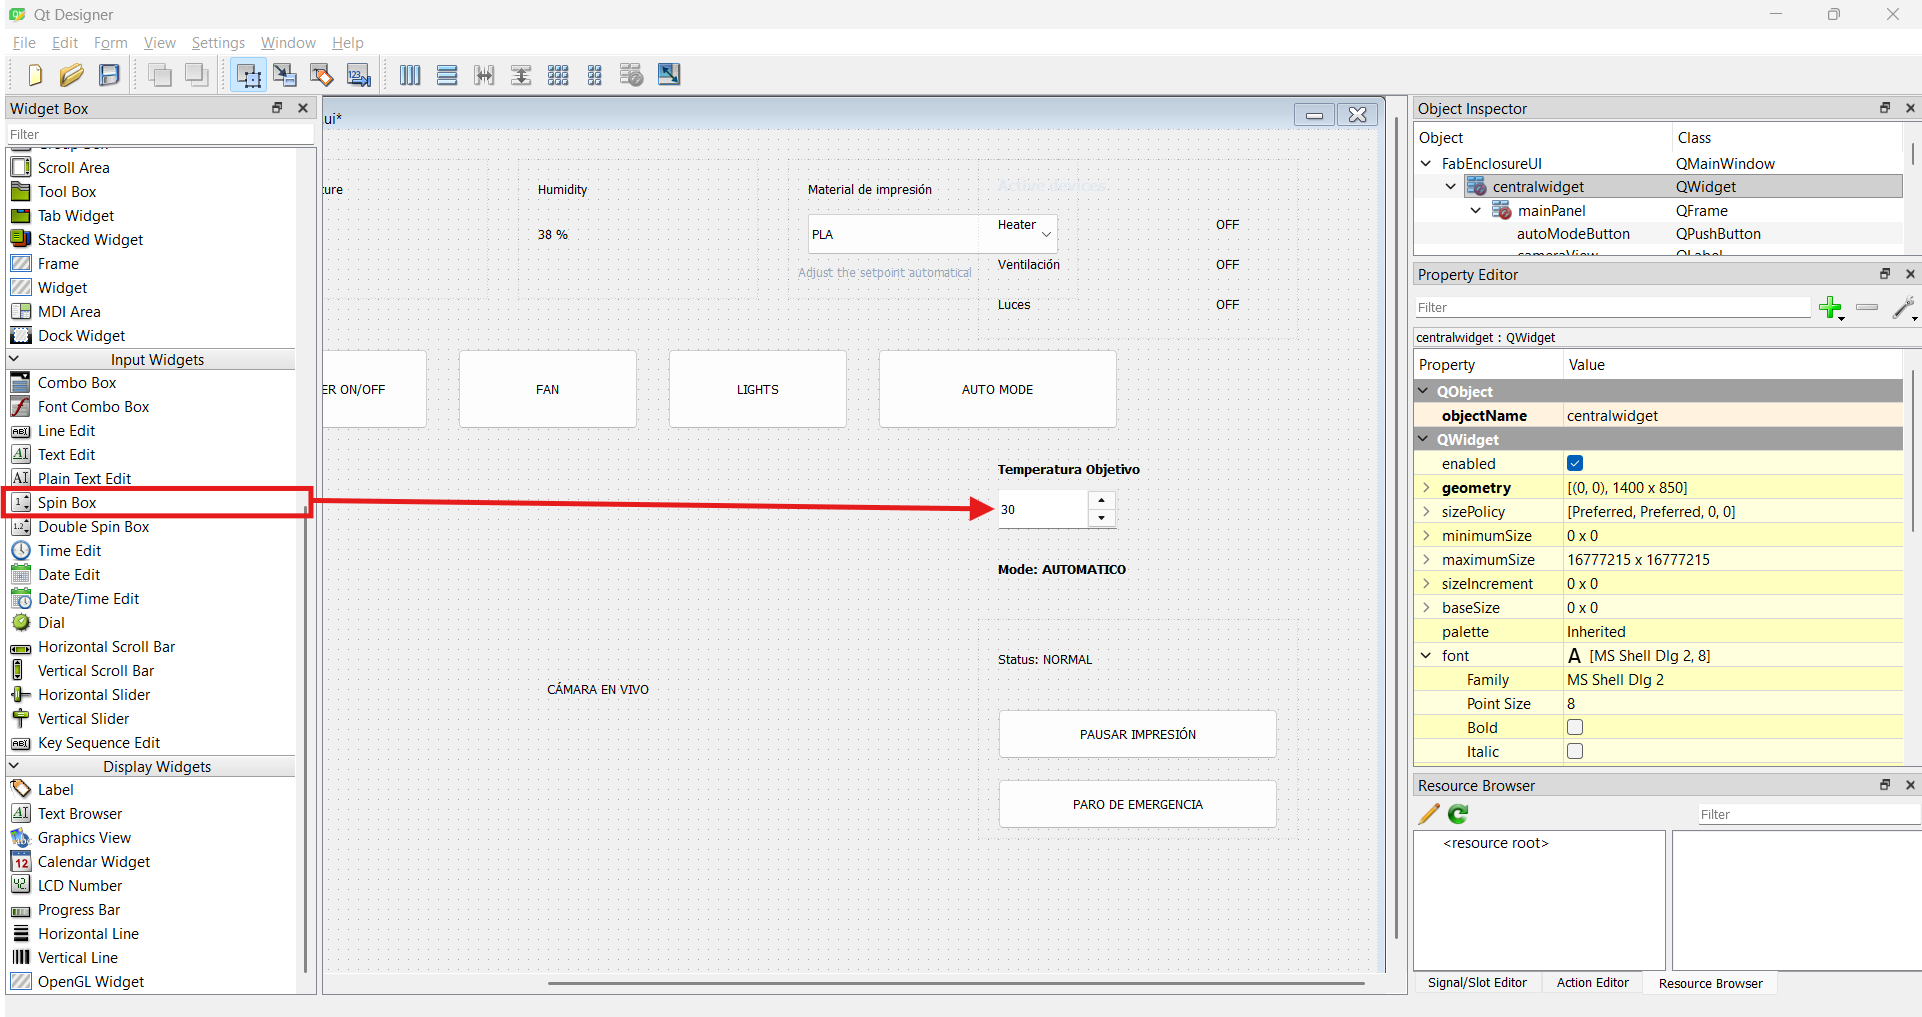Add dynamic property with green plus

tap(1831, 308)
